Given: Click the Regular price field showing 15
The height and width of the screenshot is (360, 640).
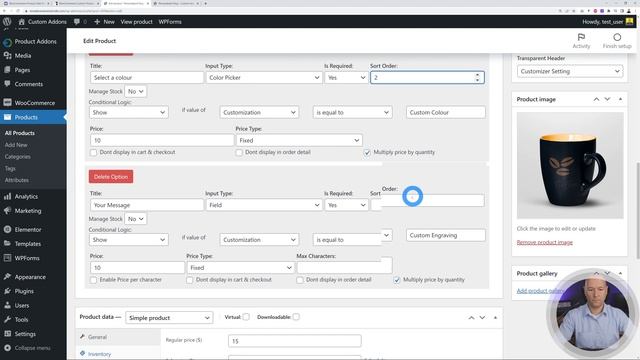Looking at the screenshot, I should coord(295,341).
